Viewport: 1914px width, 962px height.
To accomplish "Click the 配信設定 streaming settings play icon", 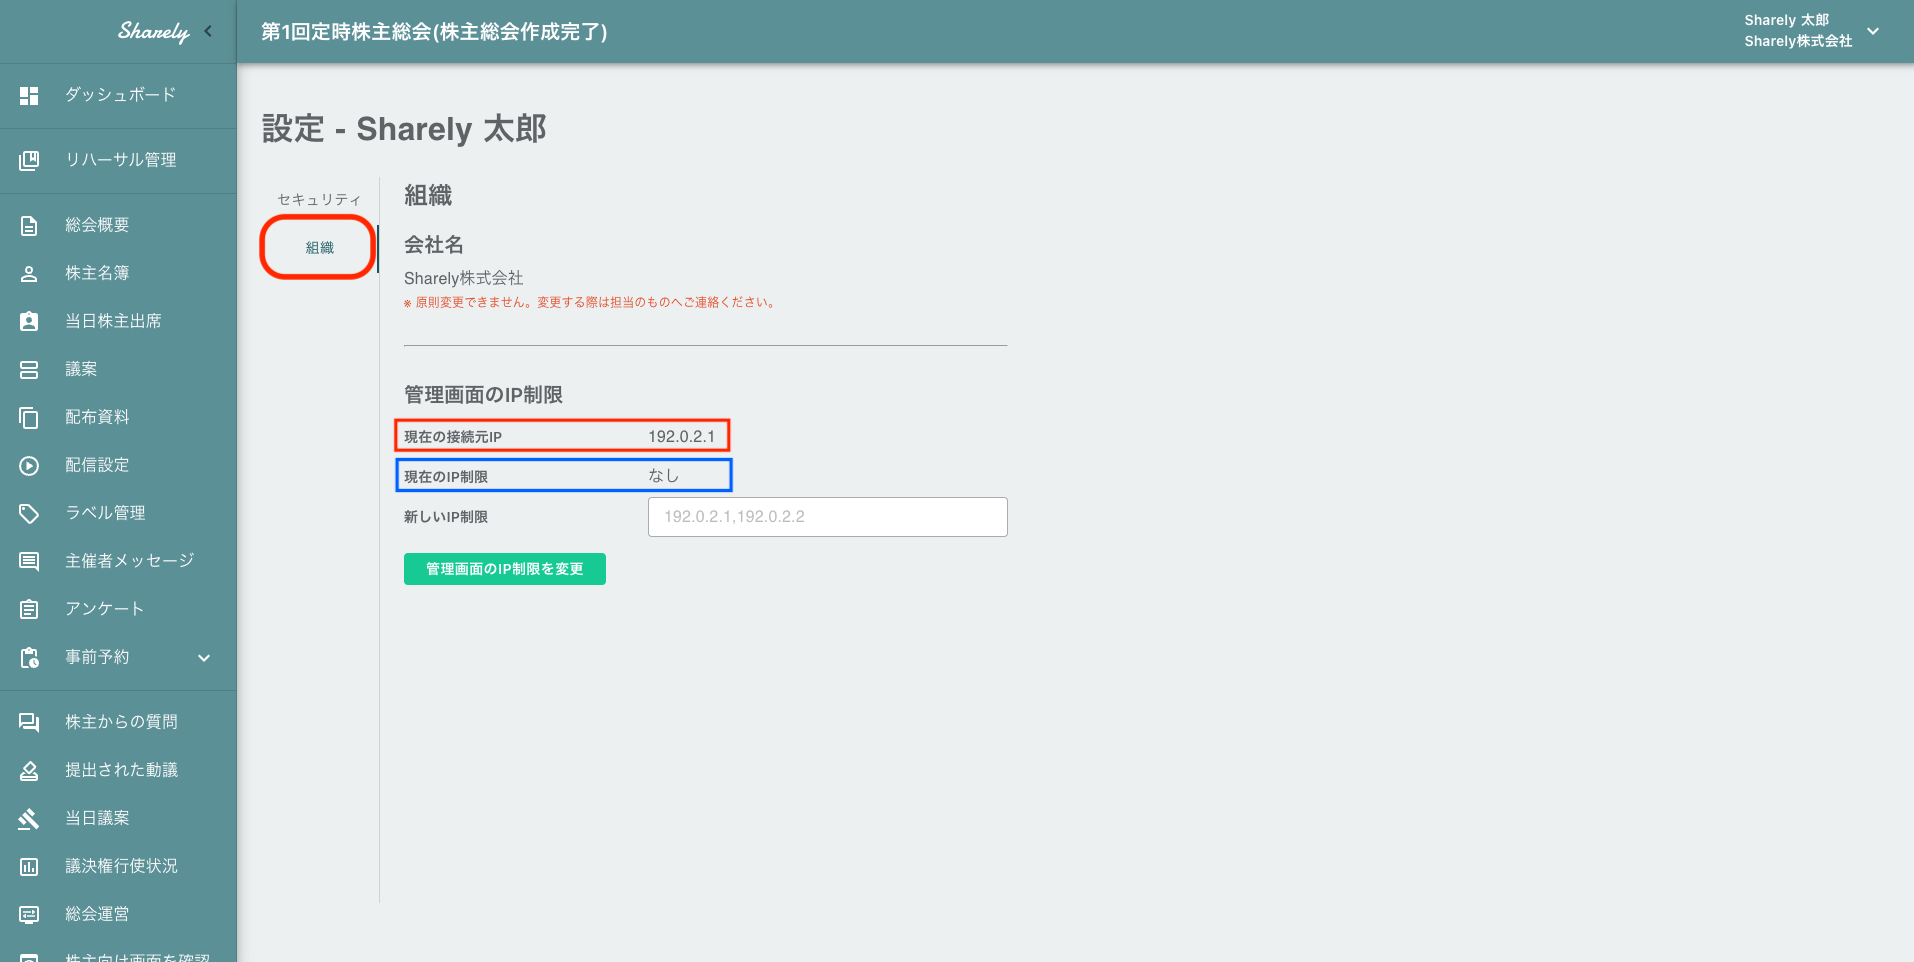I will tap(28, 464).
